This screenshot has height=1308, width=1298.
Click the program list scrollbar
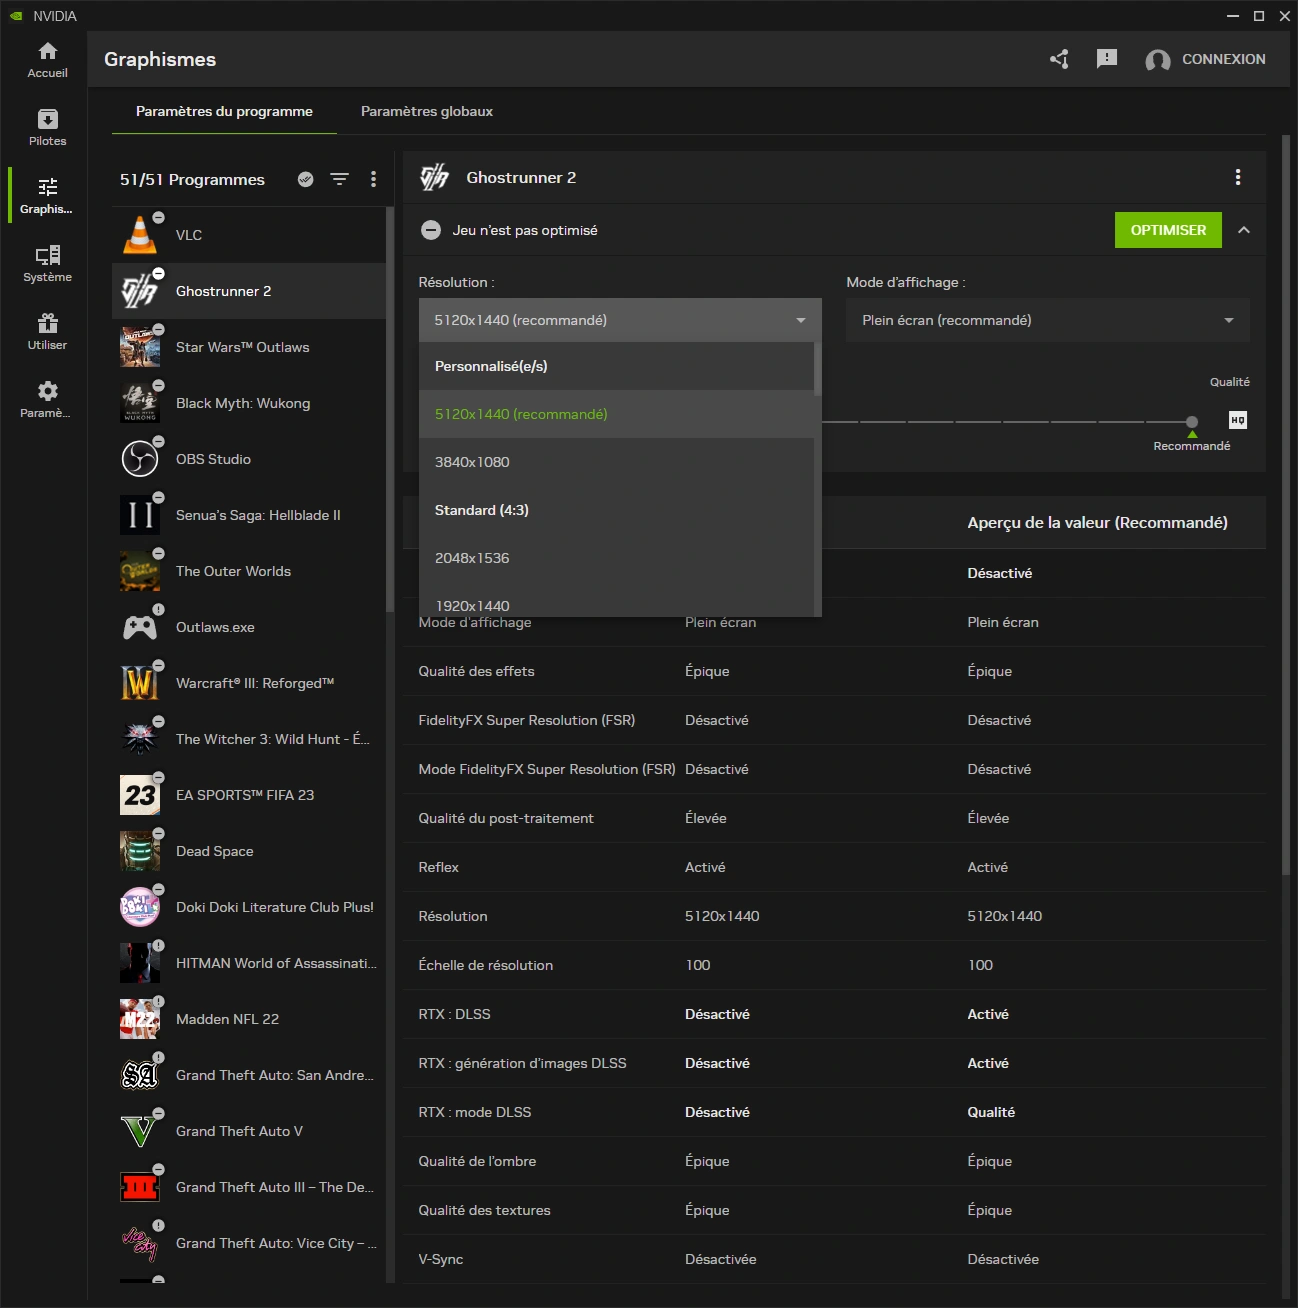click(390, 410)
